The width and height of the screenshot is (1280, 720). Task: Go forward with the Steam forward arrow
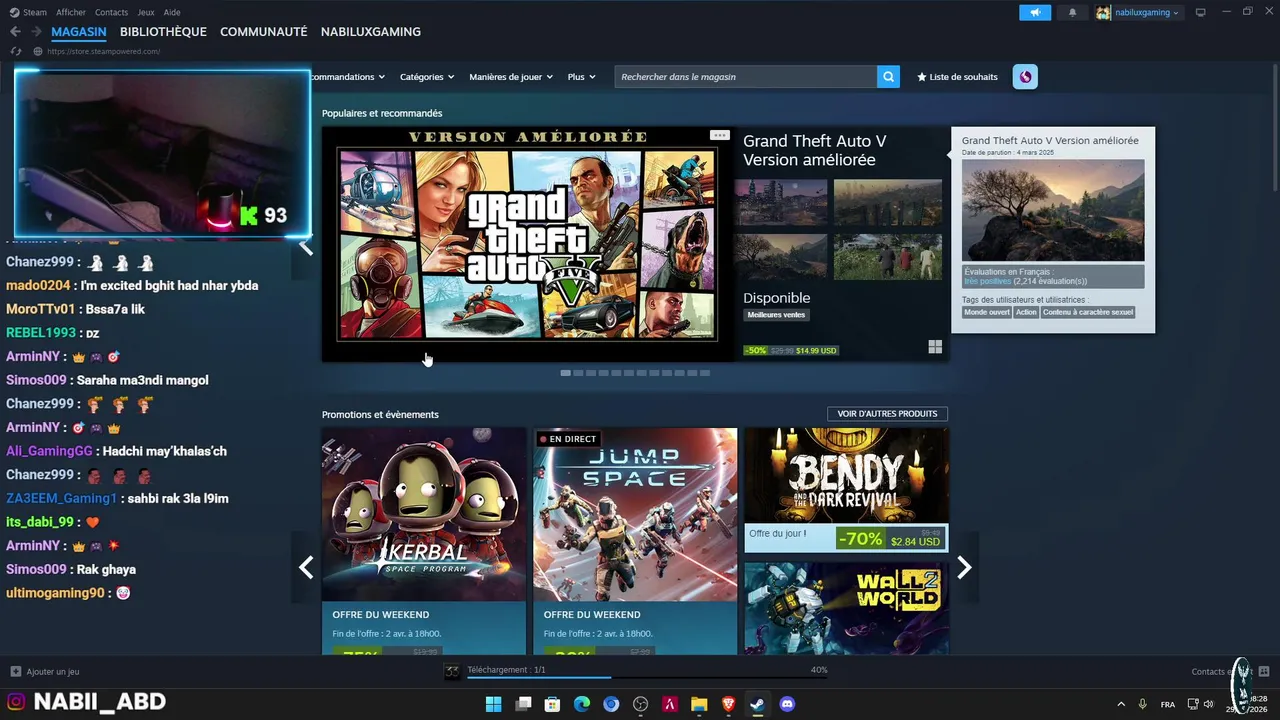point(36,32)
